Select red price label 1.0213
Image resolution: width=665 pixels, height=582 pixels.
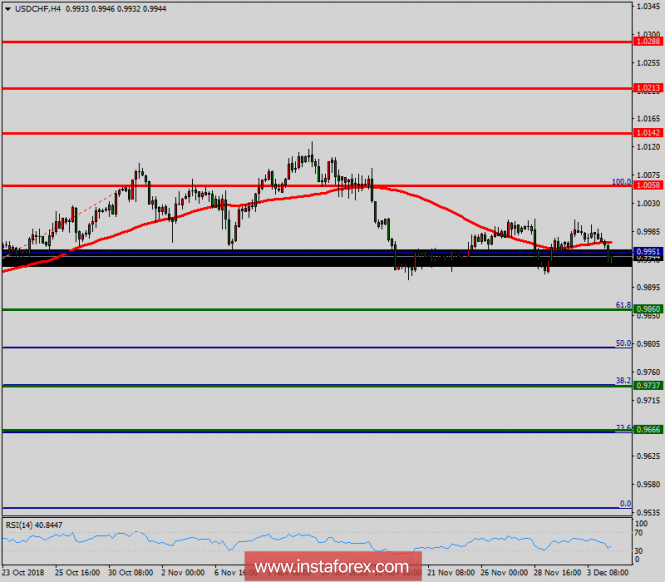pyautogui.click(x=648, y=88)
